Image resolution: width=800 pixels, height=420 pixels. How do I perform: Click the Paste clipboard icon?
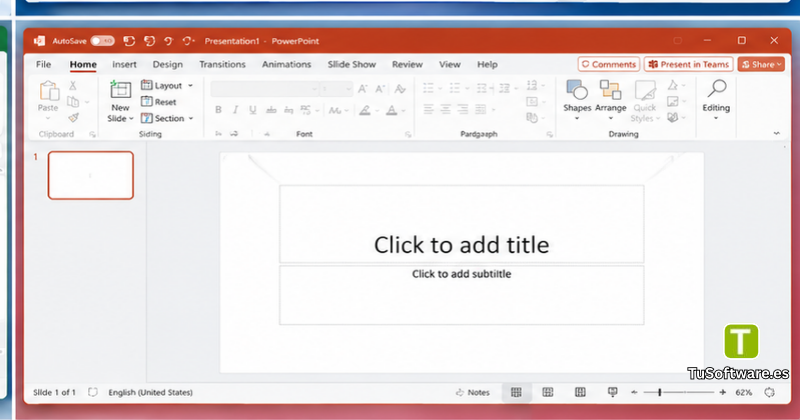point(48,91)
